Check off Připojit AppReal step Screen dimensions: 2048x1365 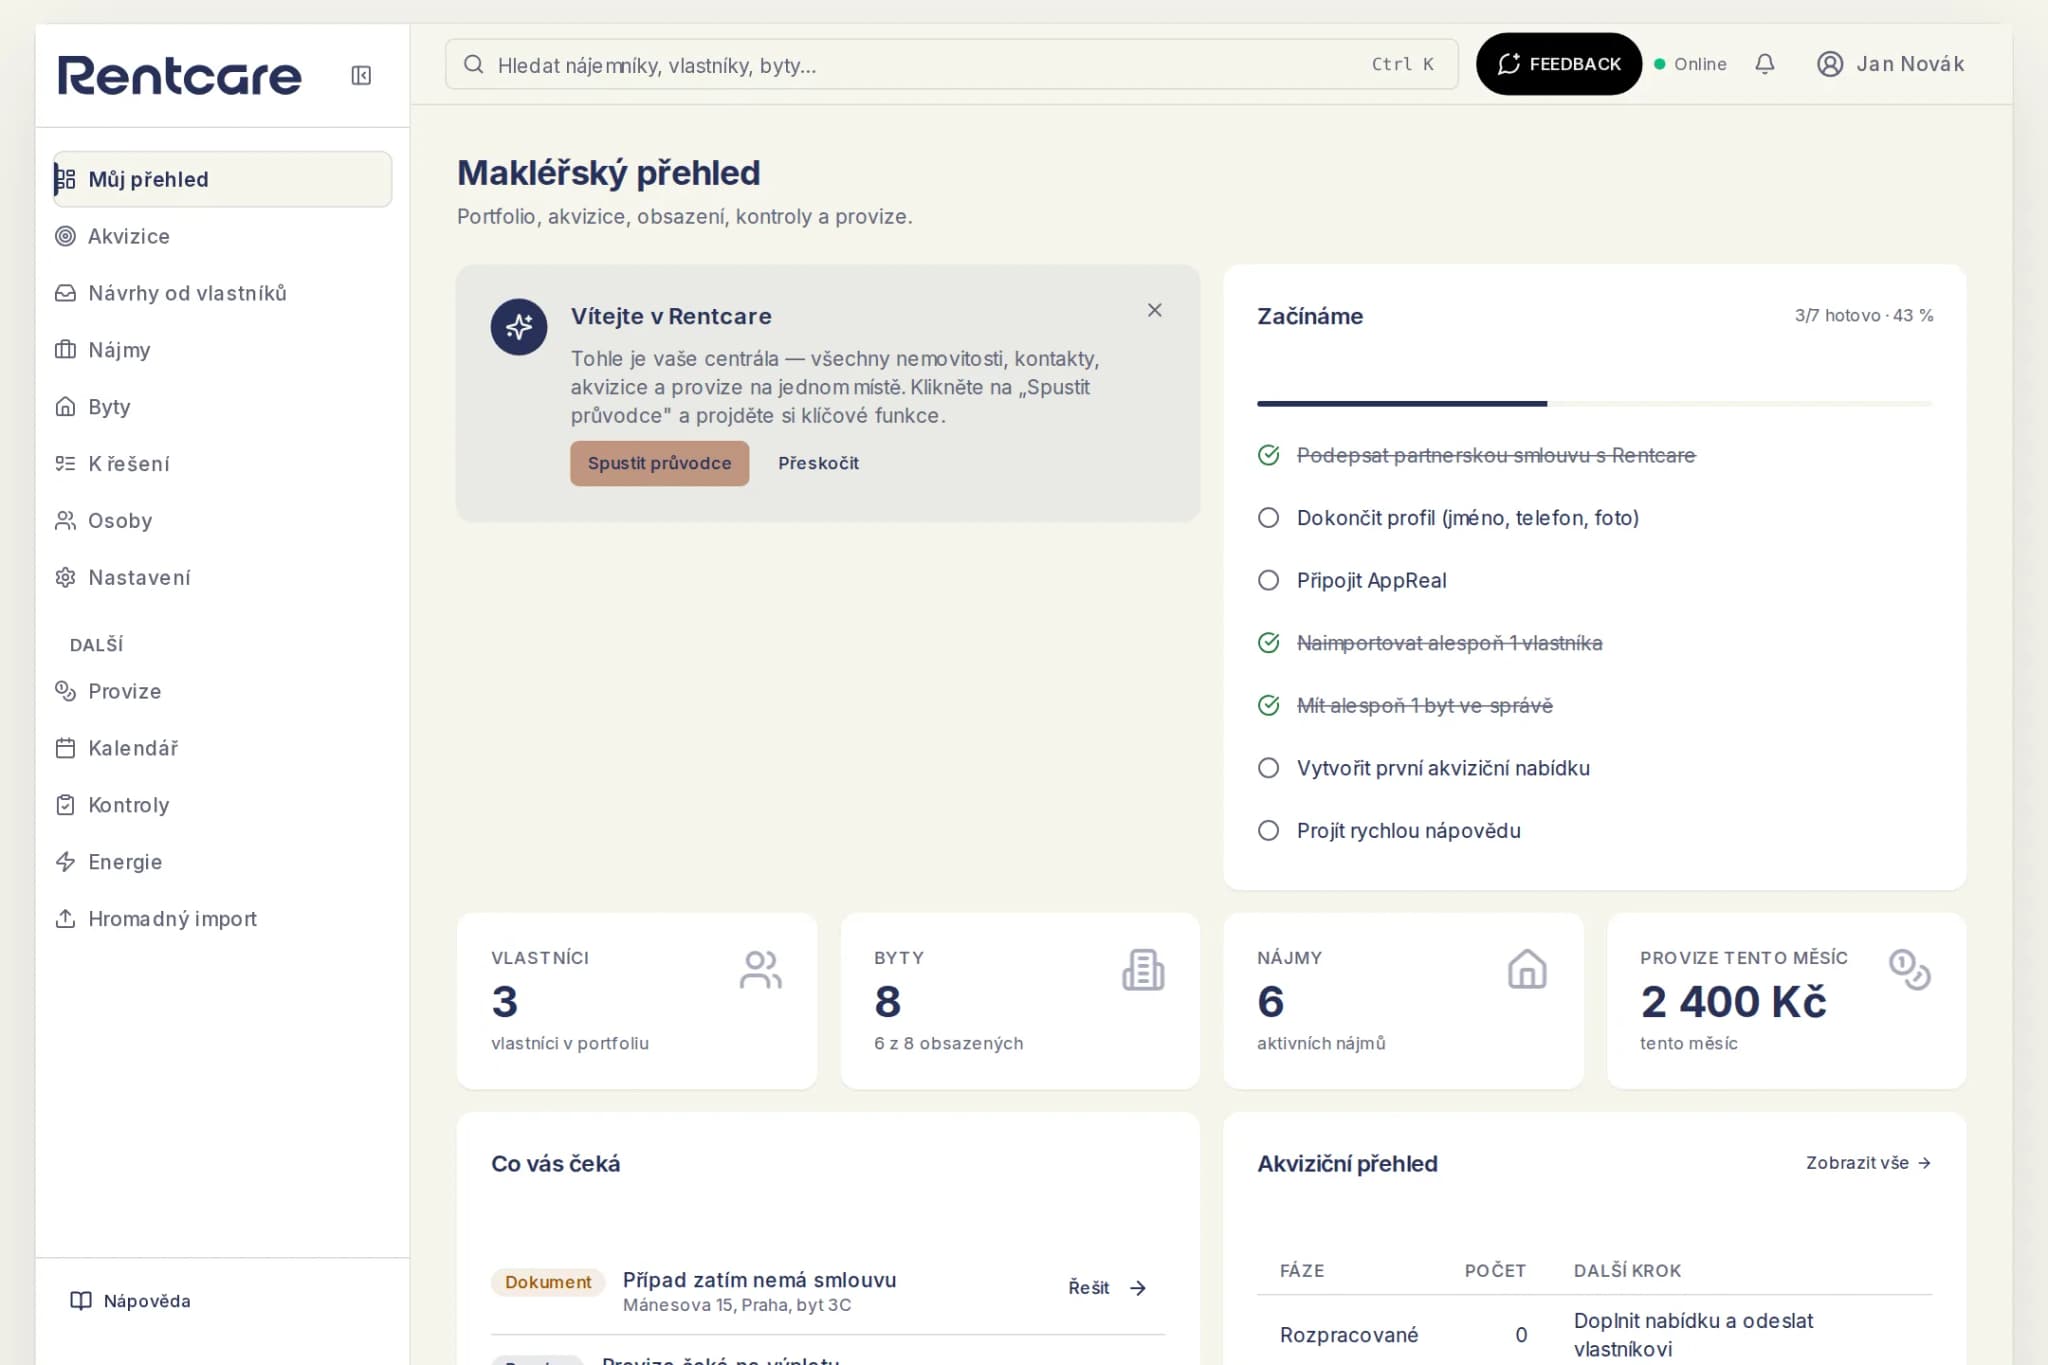click(x=1268, y=581)
